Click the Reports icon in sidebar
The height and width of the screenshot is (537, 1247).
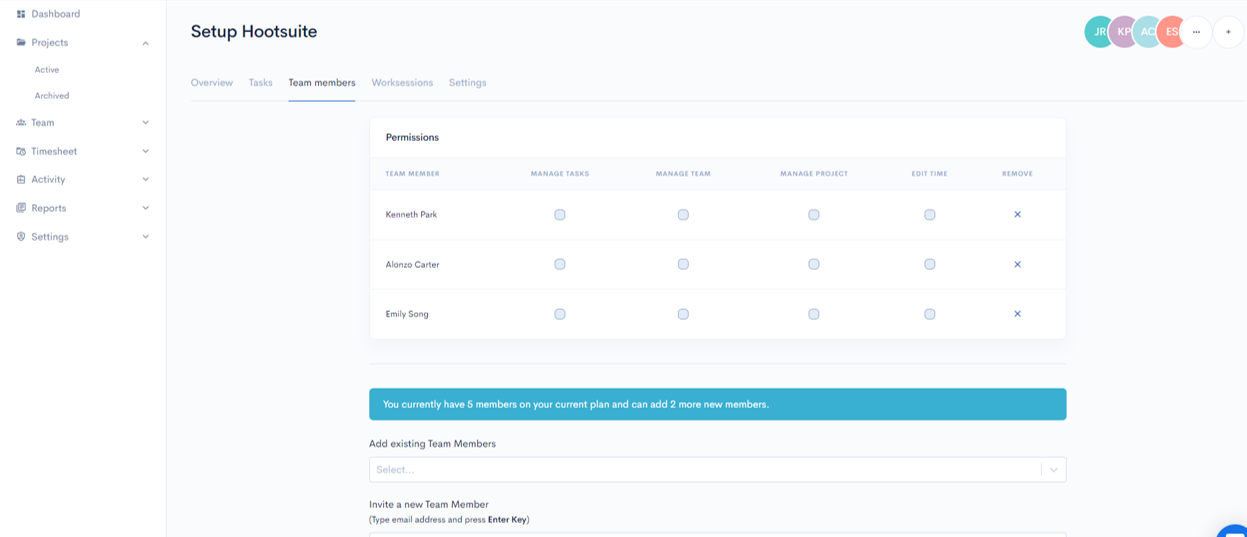click(x=21, y=208)
